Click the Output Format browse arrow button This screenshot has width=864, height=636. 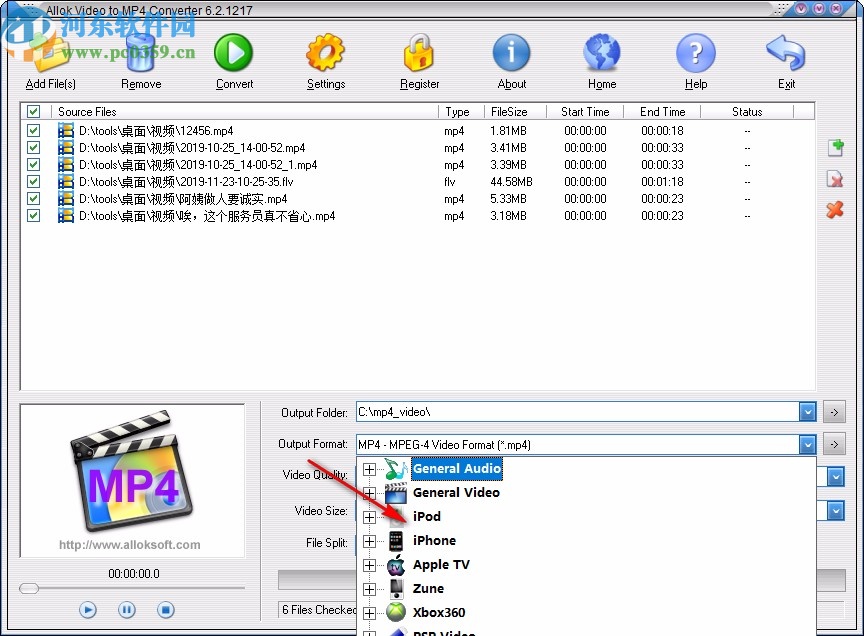tap(834, 443)
